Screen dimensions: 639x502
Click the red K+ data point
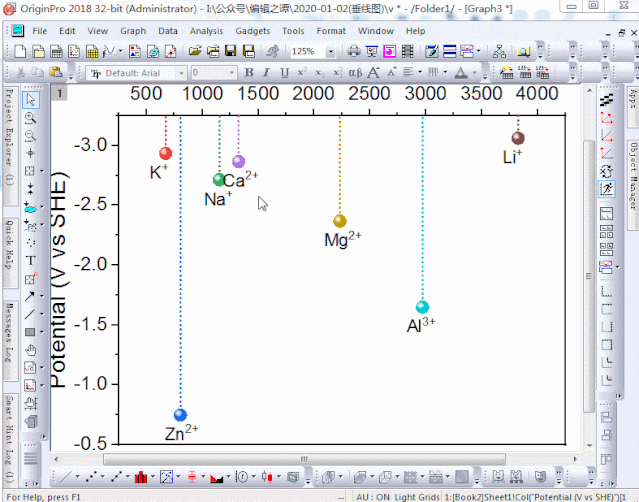[x=165, y=153]
